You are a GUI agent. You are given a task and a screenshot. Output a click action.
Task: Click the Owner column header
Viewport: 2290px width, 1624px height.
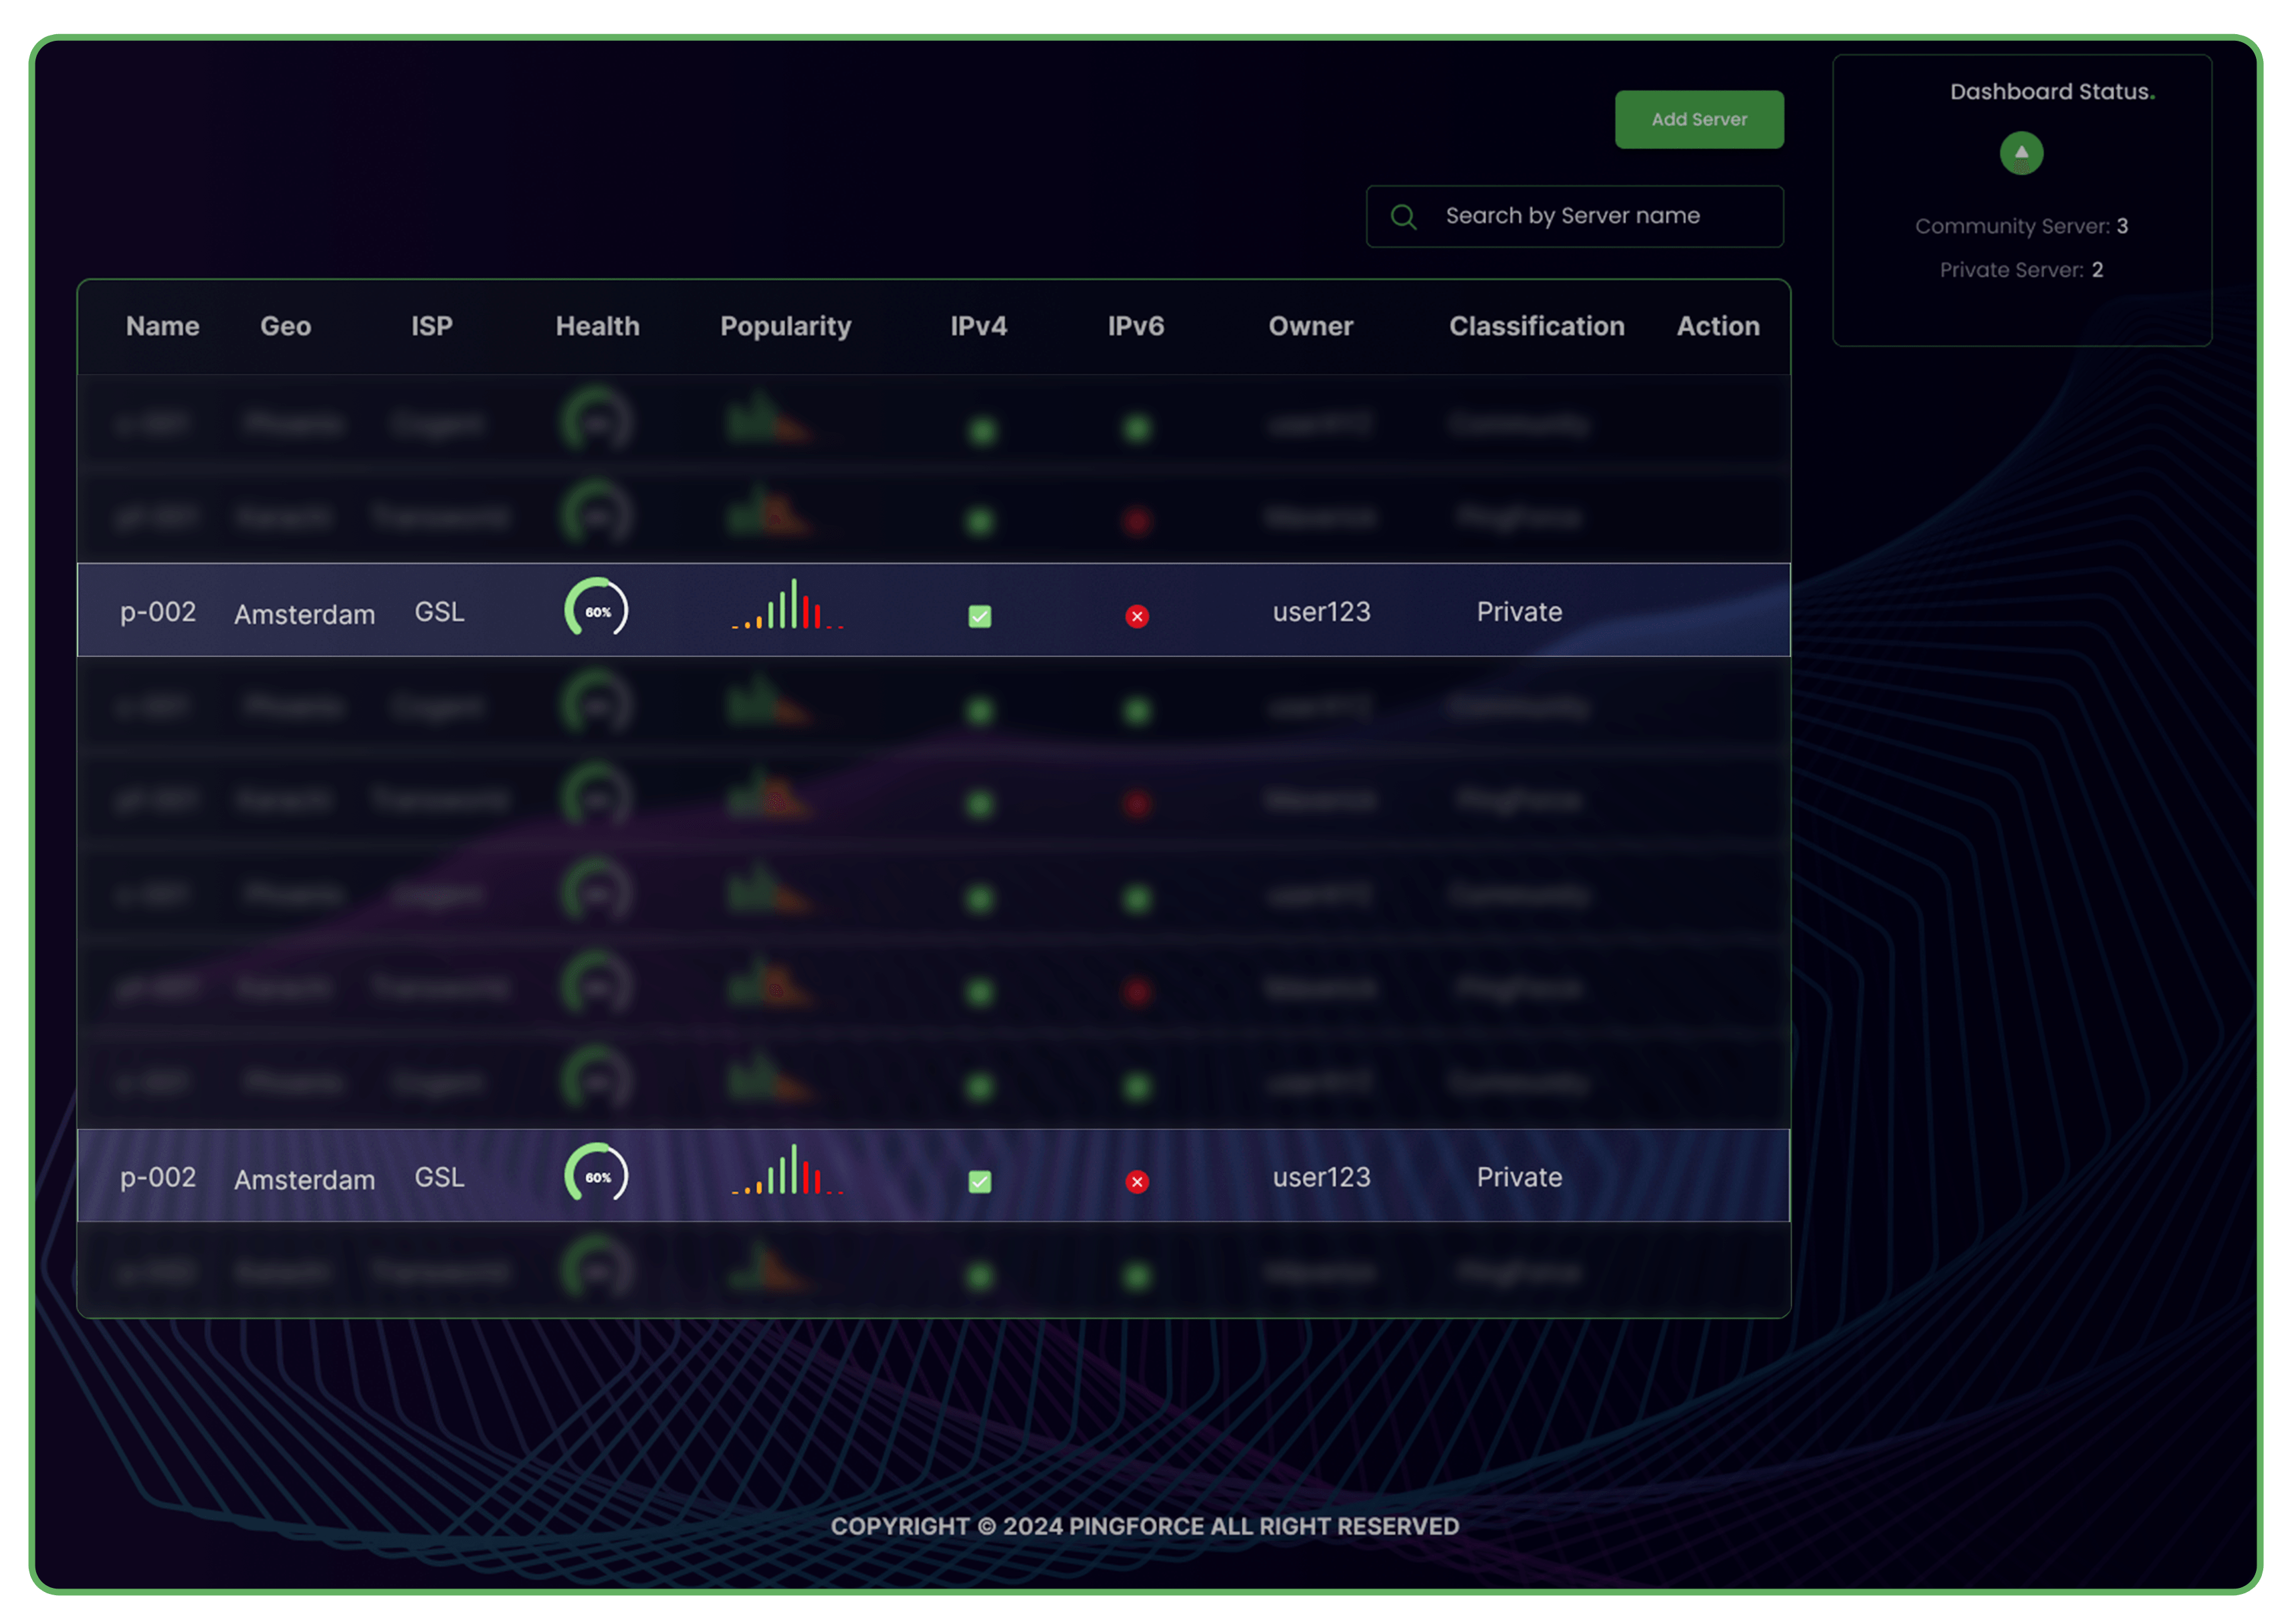(1310, 326)
